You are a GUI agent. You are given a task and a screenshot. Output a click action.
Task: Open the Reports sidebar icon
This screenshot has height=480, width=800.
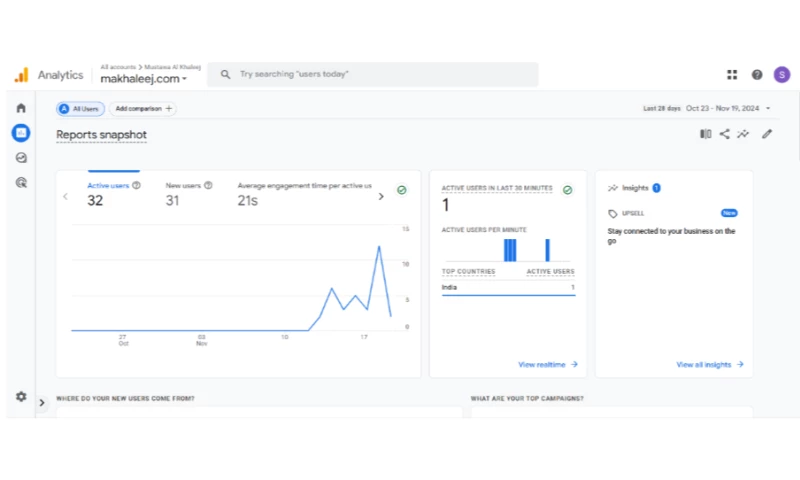click(x=21, y=133)
